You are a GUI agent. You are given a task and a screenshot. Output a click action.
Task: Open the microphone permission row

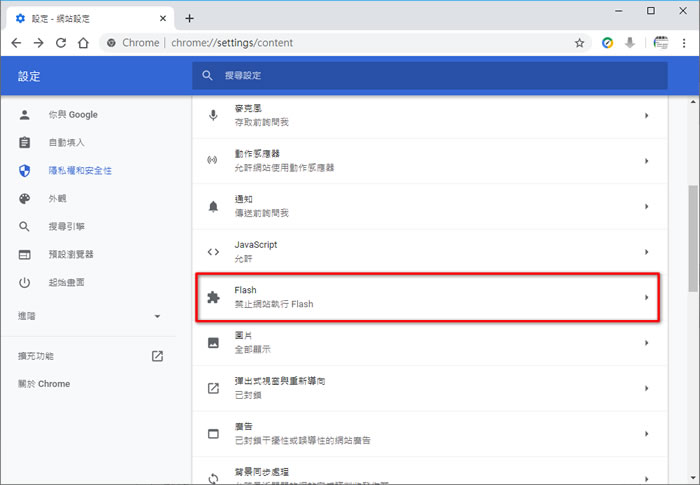430,116
